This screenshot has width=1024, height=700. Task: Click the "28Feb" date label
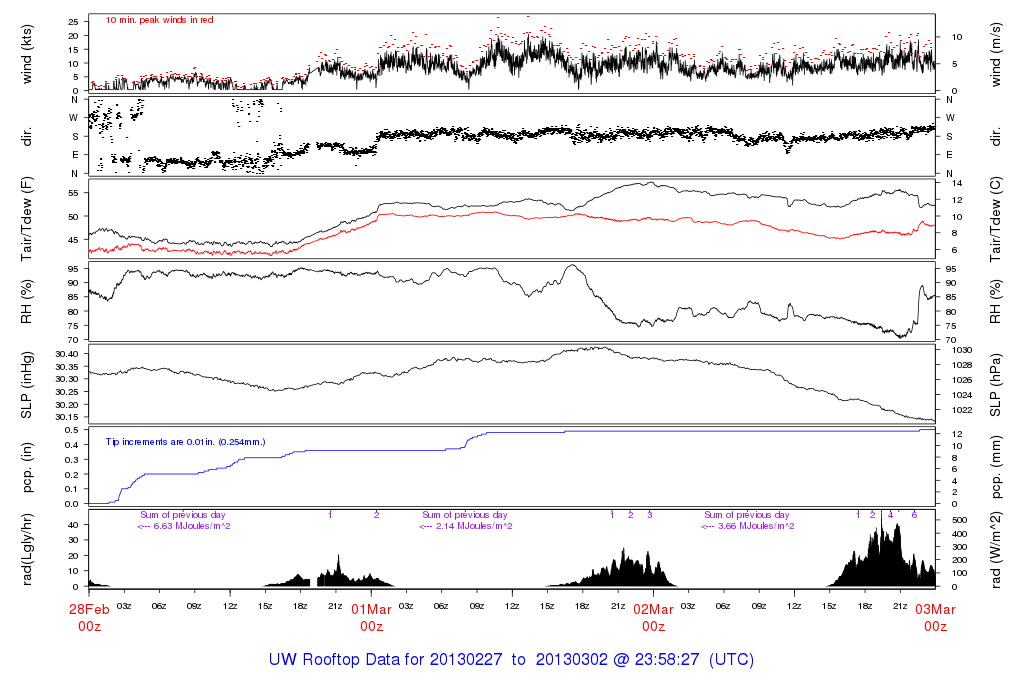(89, 609)
